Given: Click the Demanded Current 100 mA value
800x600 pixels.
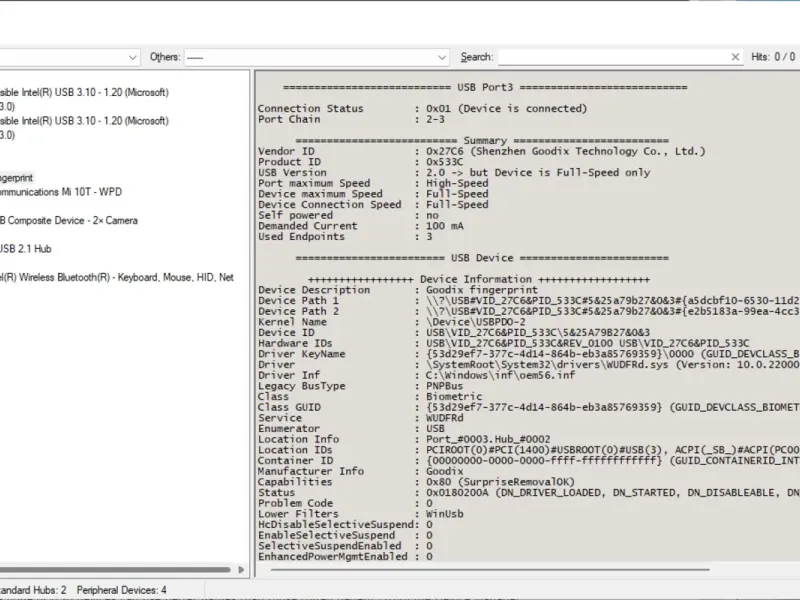Looking at the screenshot, I should pyautogui.click(x=444, y=226).
